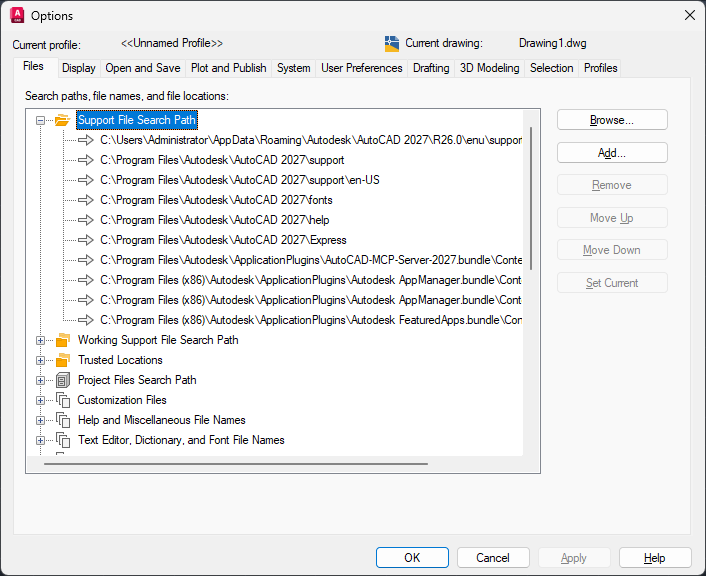Click the current drawing icon
The image size is (706, 576).
[x=392, y=44]
